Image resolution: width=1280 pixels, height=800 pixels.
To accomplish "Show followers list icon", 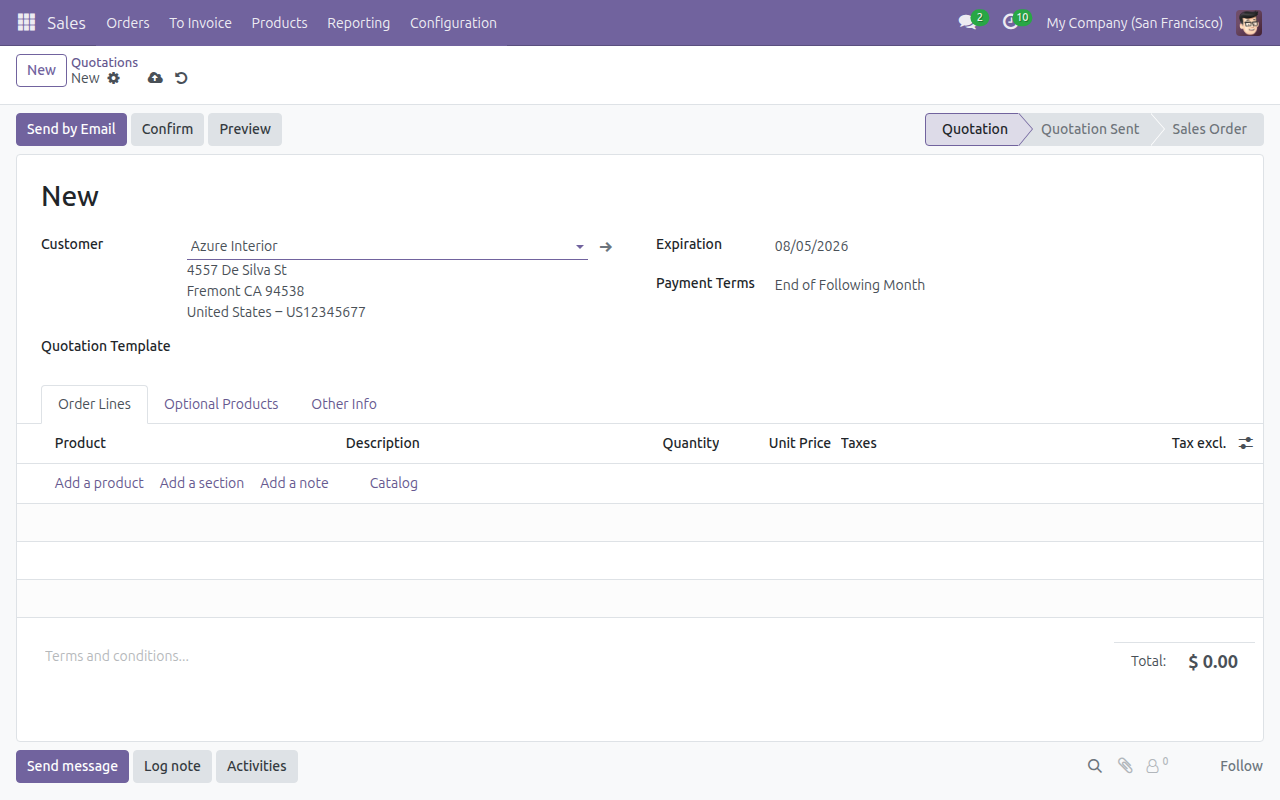I will pyautogui.click(x=1157, y=766).
